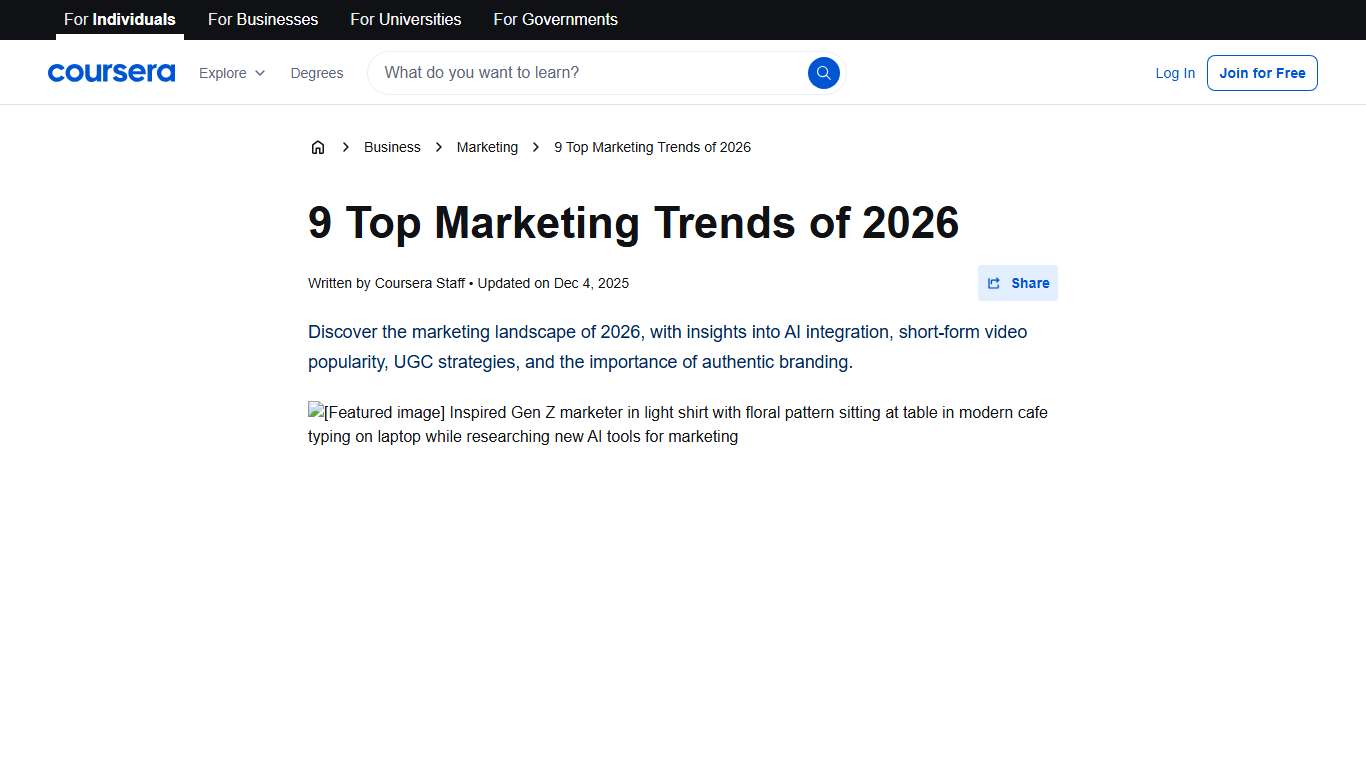This screenshot has height=768, width=1366.
Task: Click the broken featured image placeholder icon
Action: coord(314,411)
